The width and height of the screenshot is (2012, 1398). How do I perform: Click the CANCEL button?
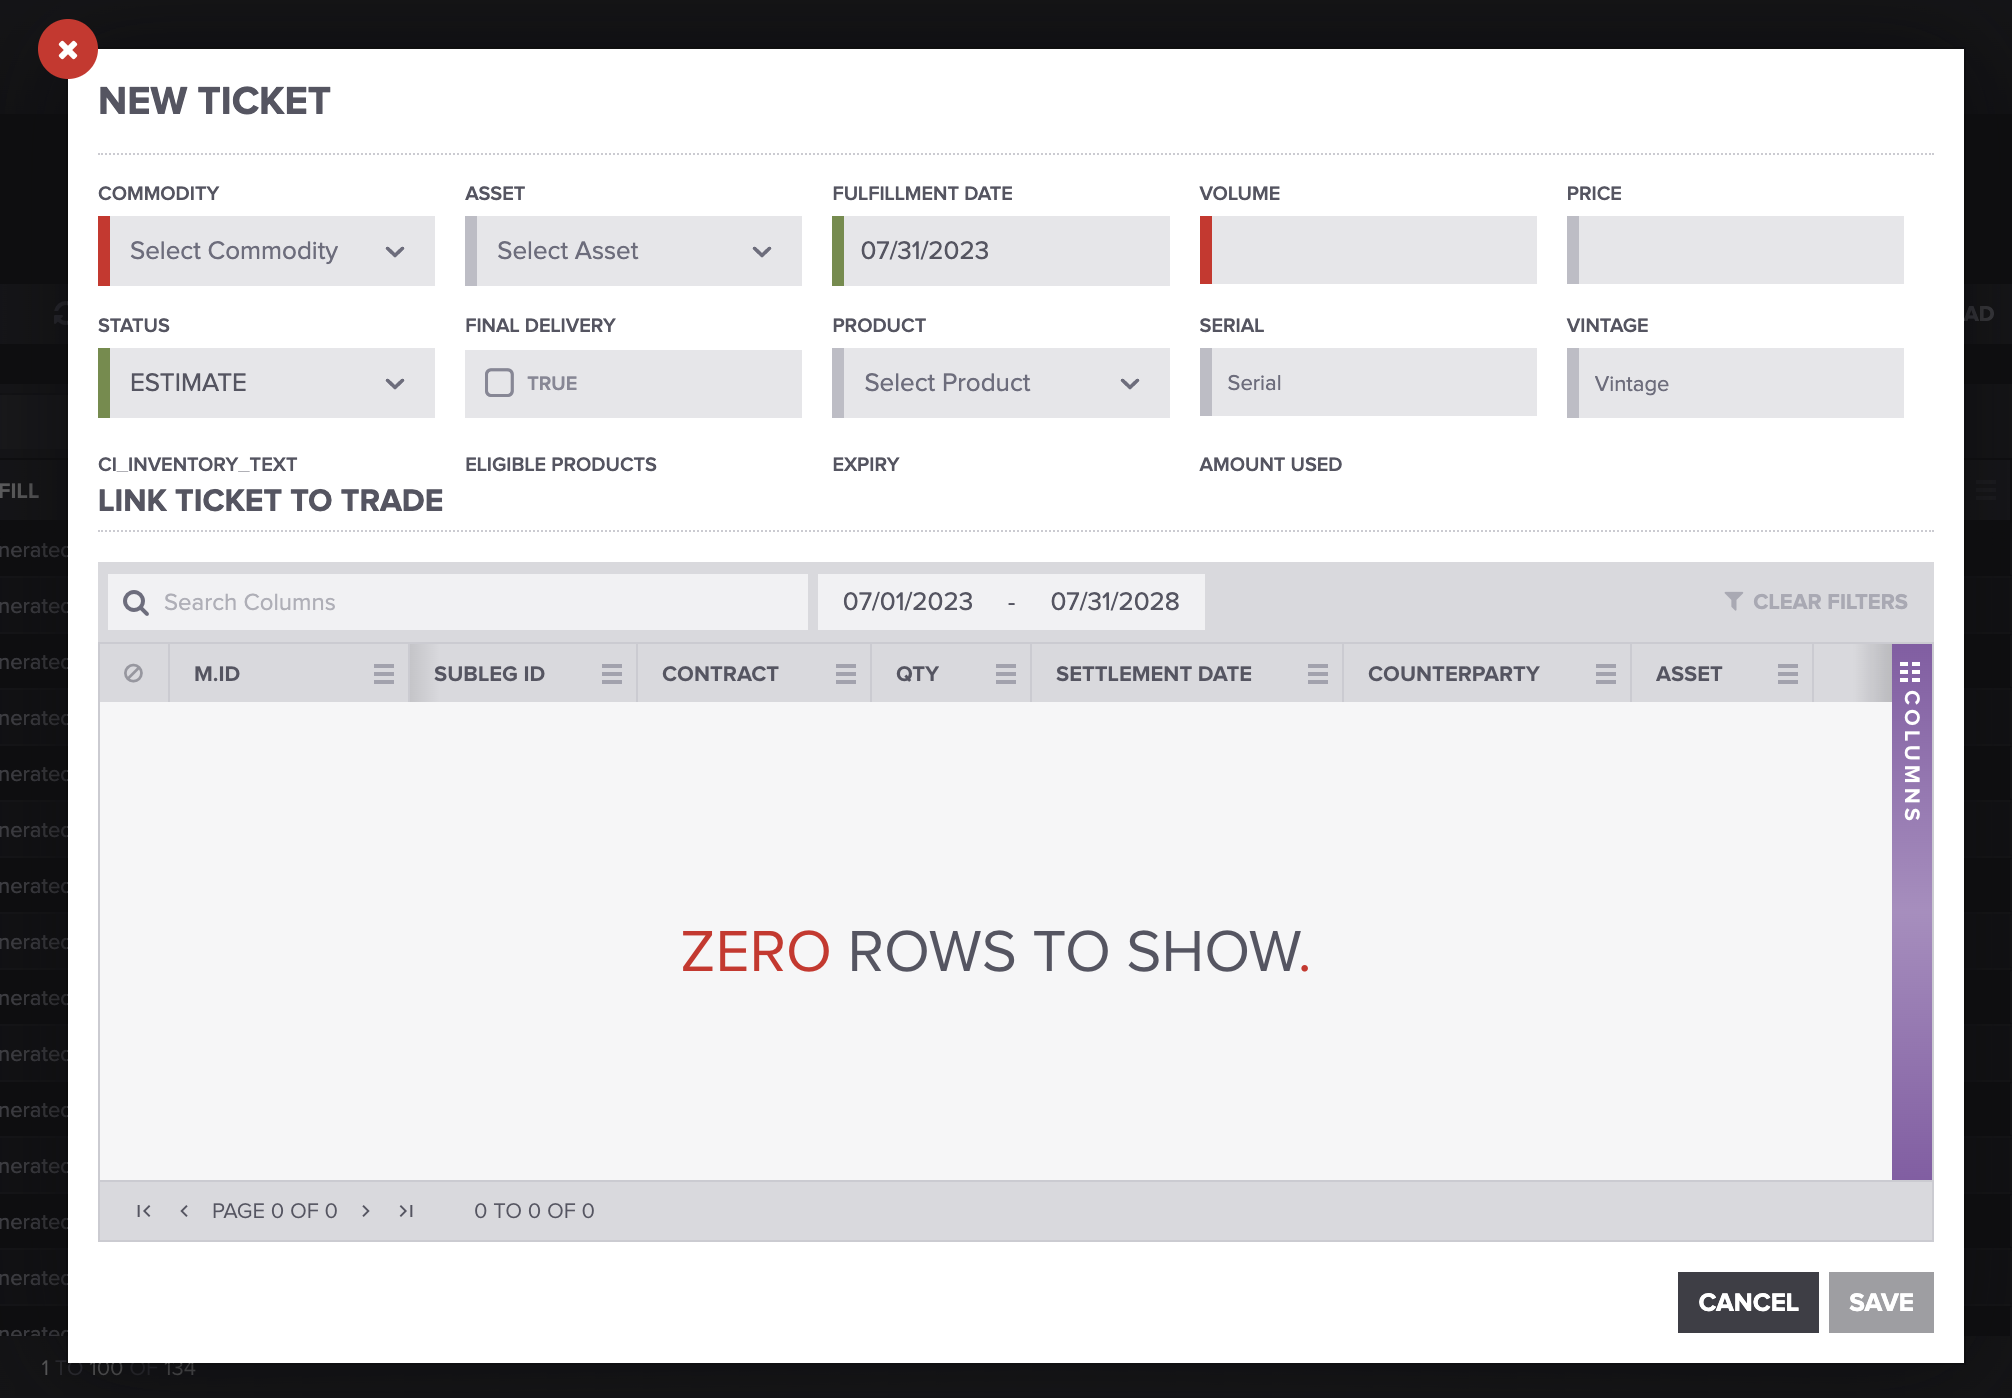[x=1748, y=1302]
